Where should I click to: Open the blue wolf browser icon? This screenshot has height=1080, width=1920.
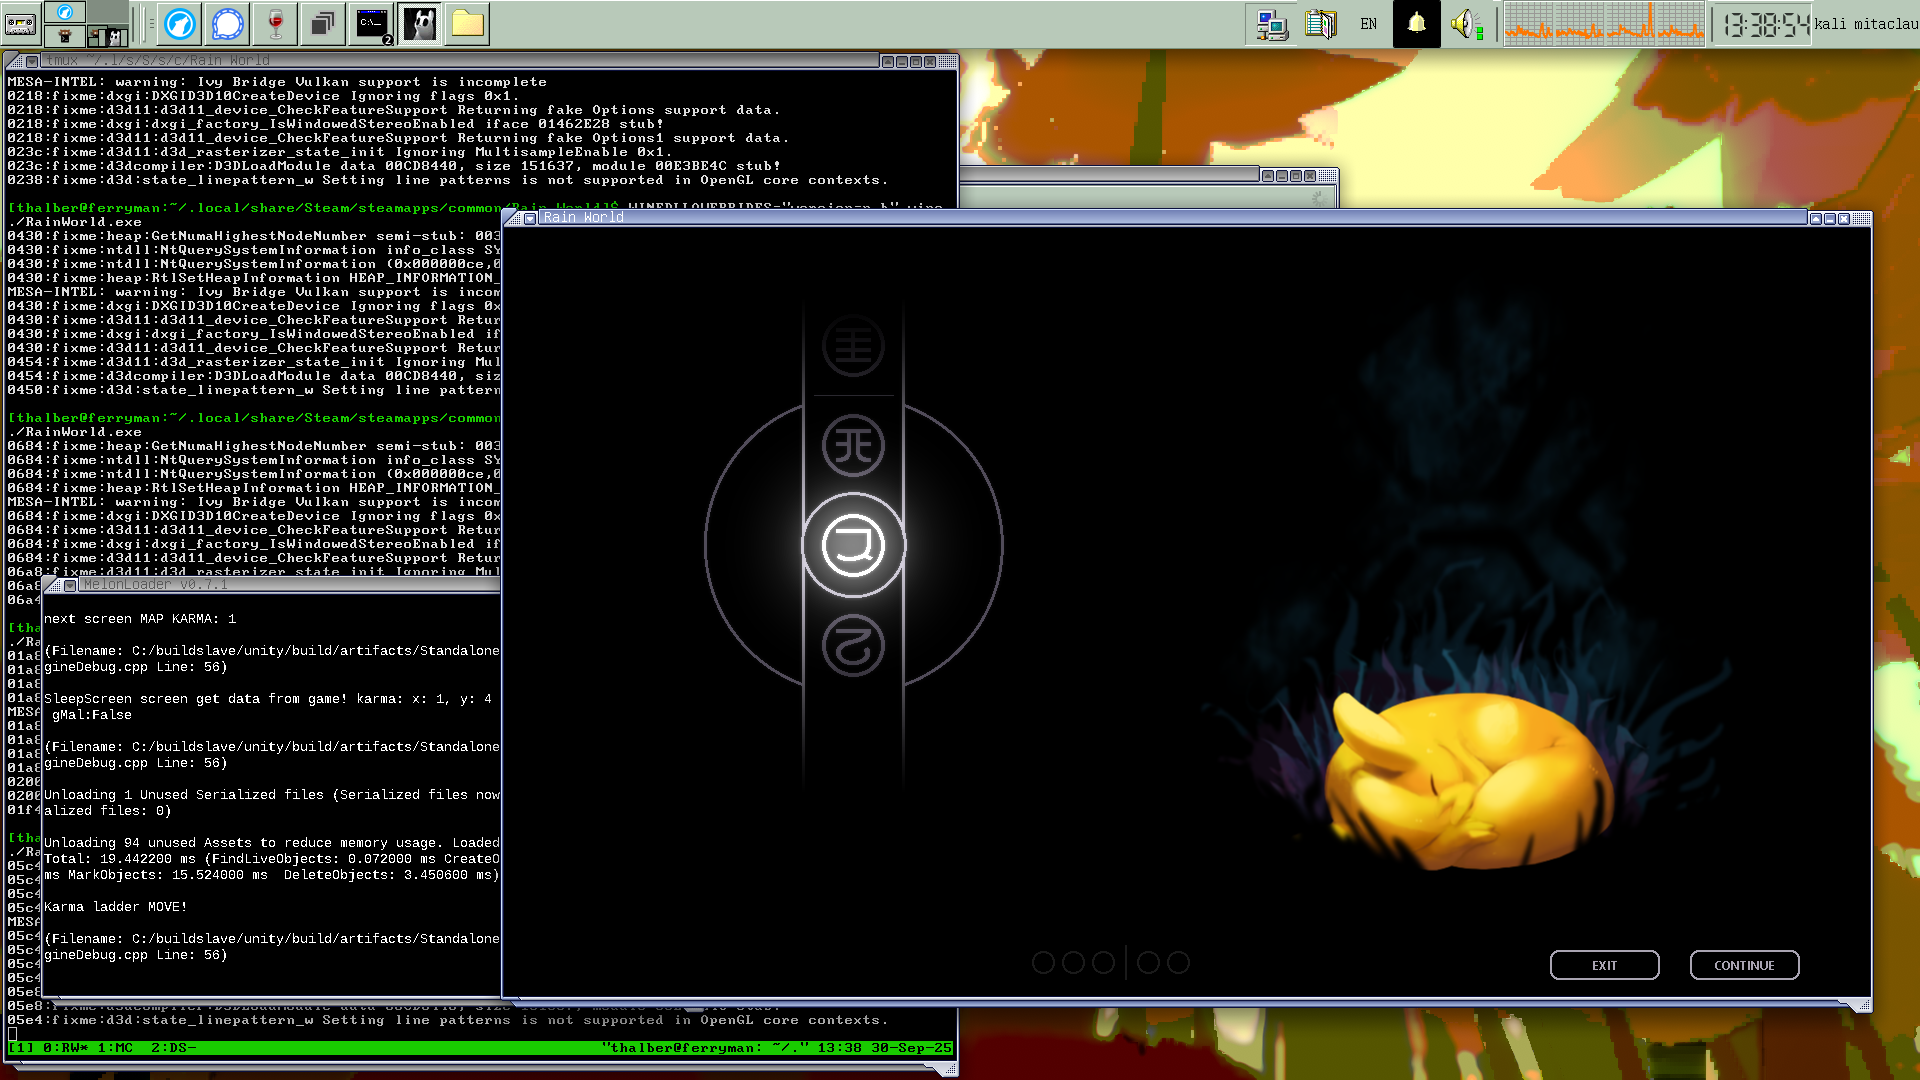click(178, 25)
